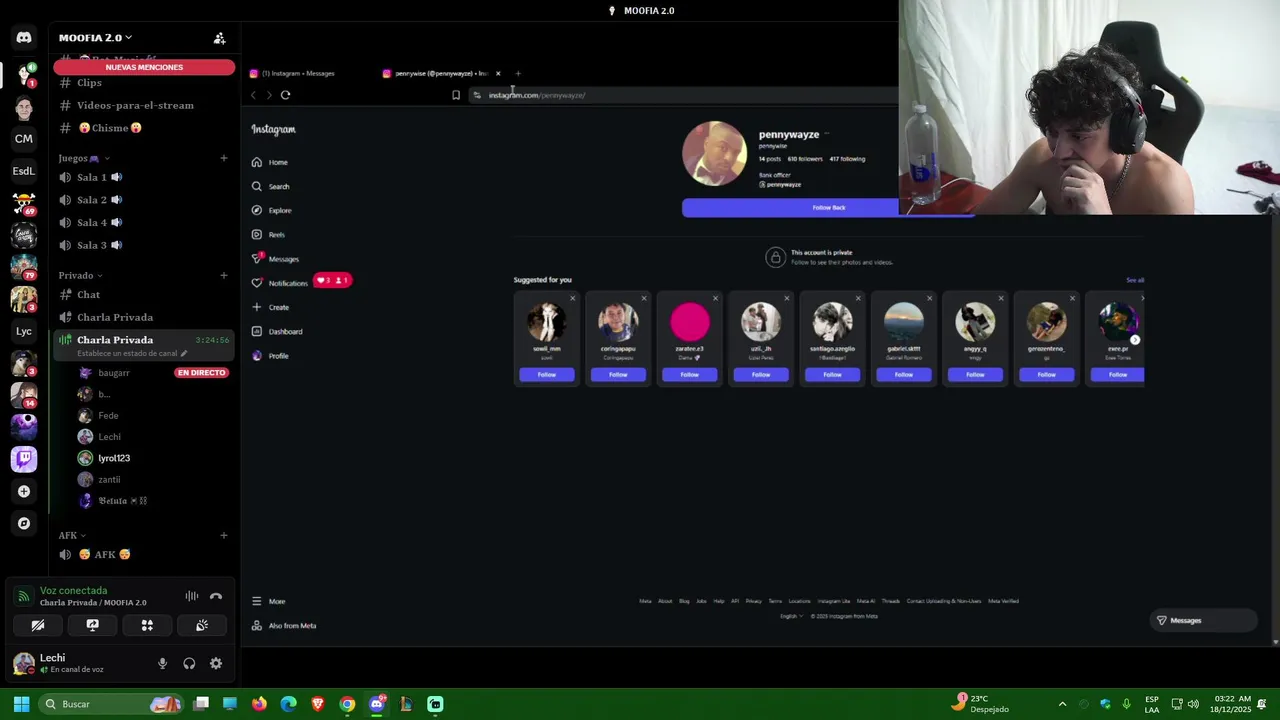Open Discord server discovery compass

pyautogui.click(x=24, y=523)
